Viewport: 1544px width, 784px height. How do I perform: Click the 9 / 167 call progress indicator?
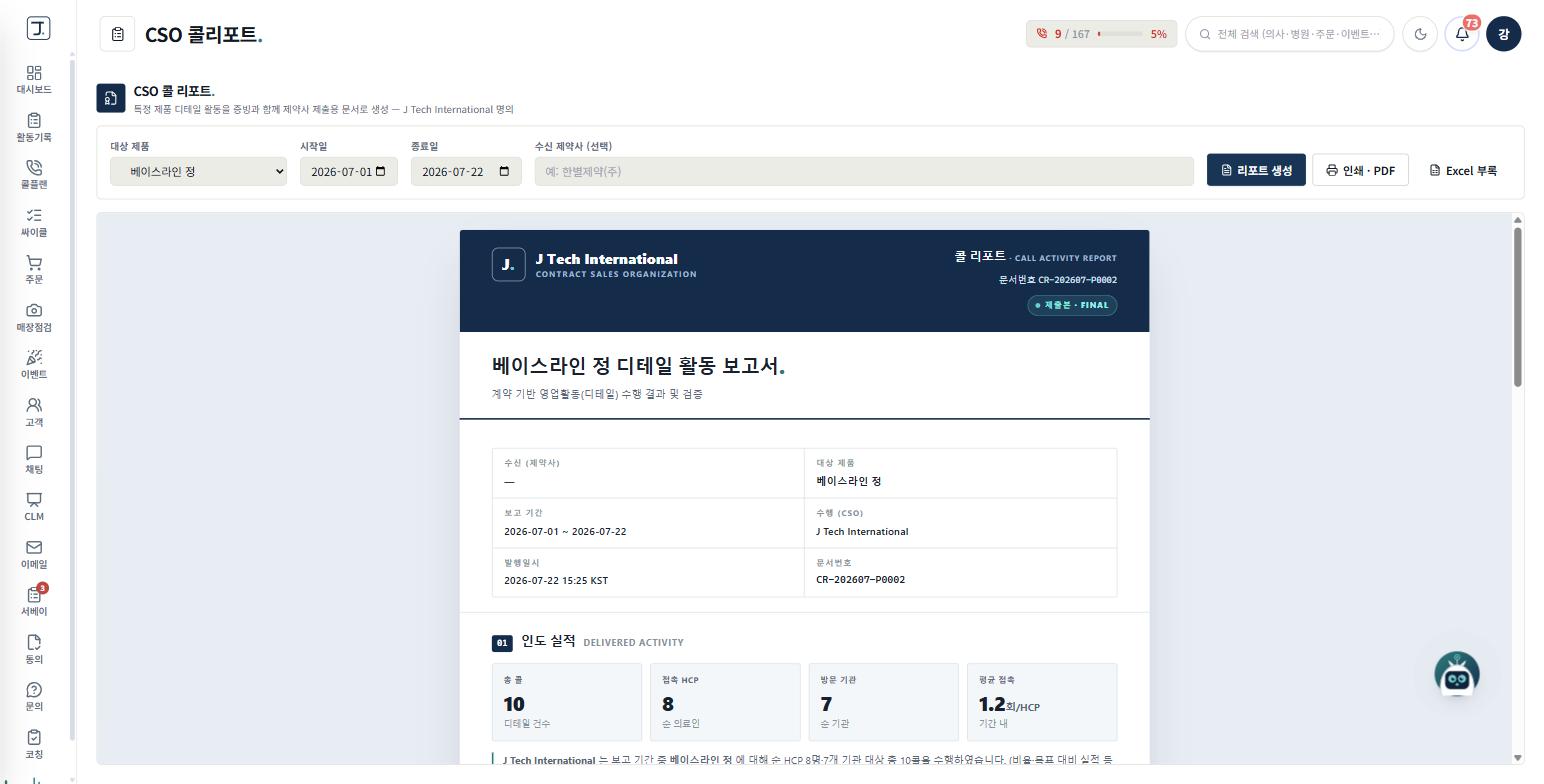1101,34
